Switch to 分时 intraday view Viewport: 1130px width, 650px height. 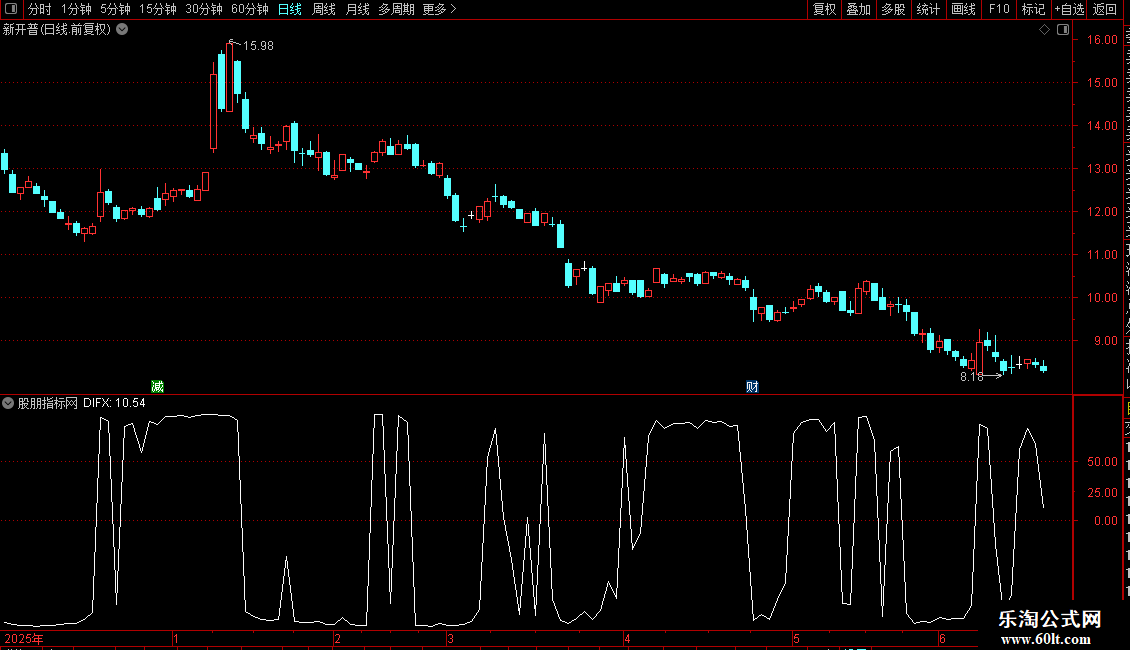[x=40, y=9]
